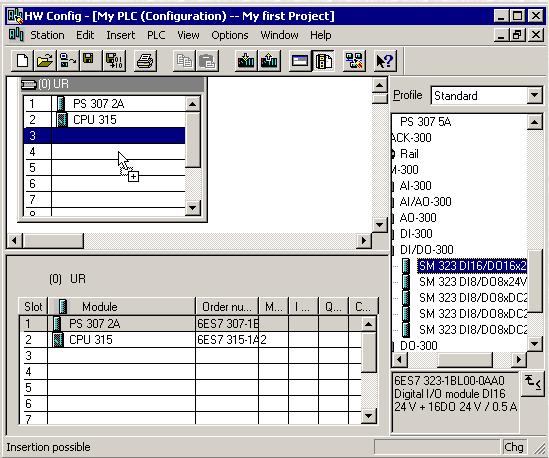Select CPU 315 in rack slot 2
The width and height of the screenshot is (549, 458).
[x=104, y=120]
